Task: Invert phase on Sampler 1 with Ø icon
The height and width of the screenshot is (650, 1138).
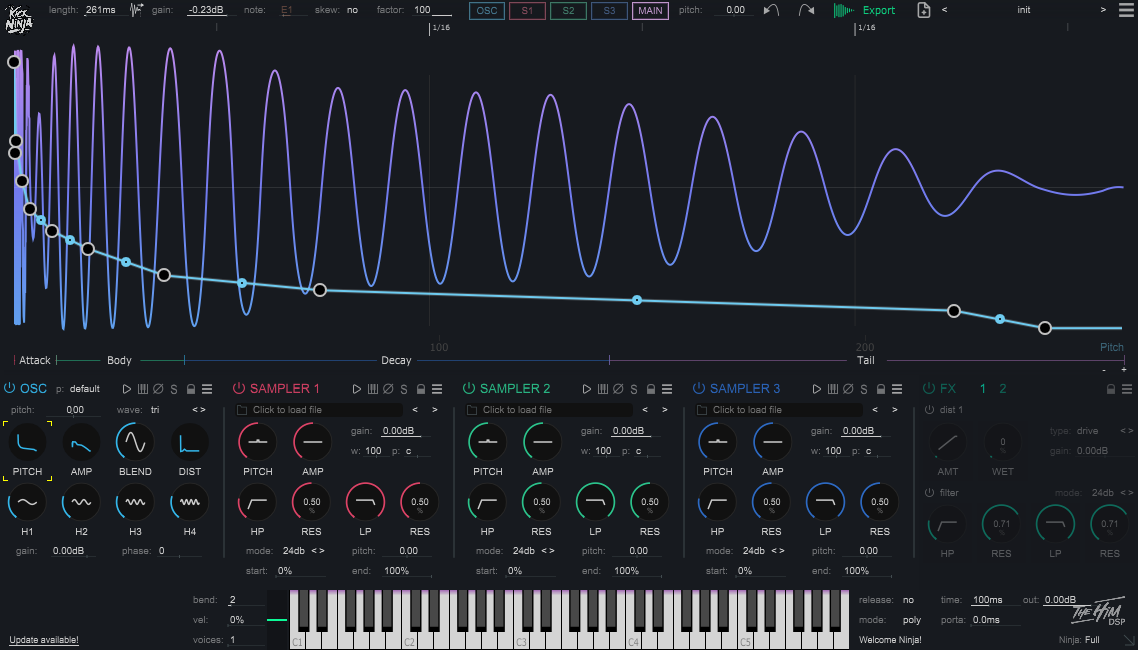Action: (388, 389)
